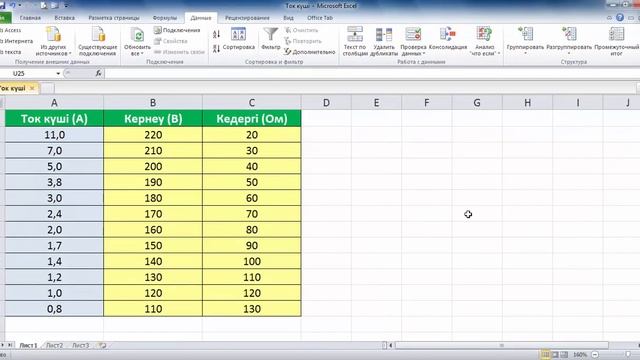Click the 160% zoom level
640x360 pixels.
click(x=580, y=355)
